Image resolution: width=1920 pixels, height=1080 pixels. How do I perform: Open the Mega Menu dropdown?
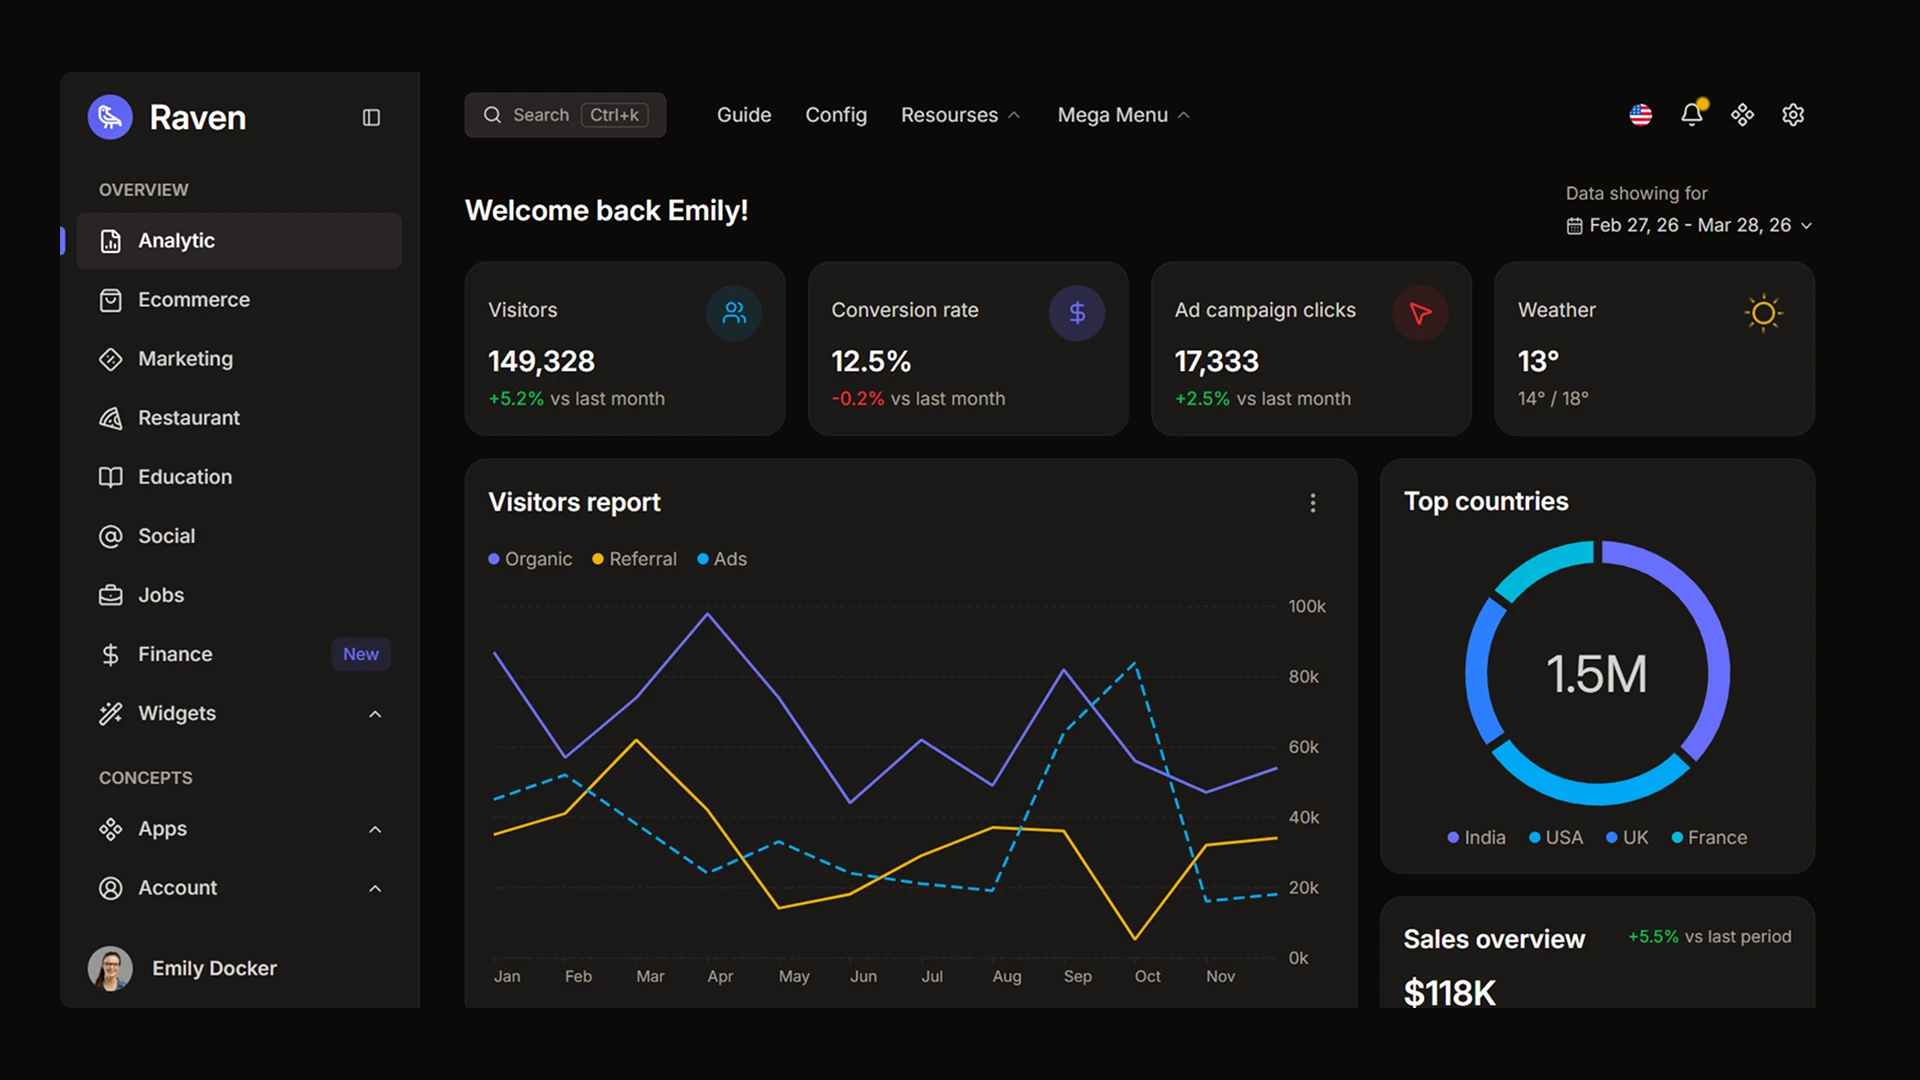click(x=1123, y=115)
